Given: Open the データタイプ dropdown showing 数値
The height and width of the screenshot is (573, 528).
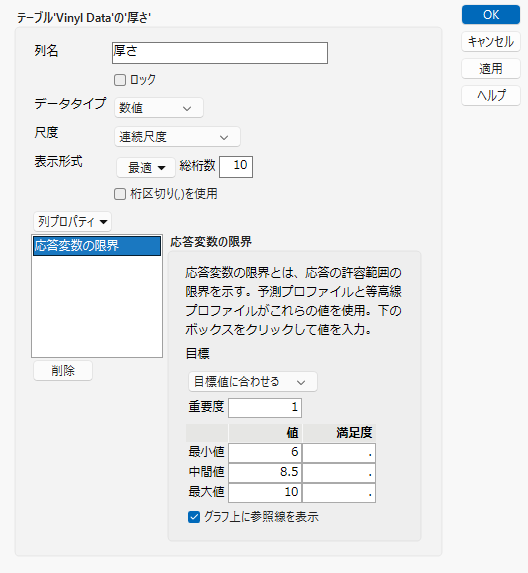Looking at the screenshot, I should coord(159,108).
